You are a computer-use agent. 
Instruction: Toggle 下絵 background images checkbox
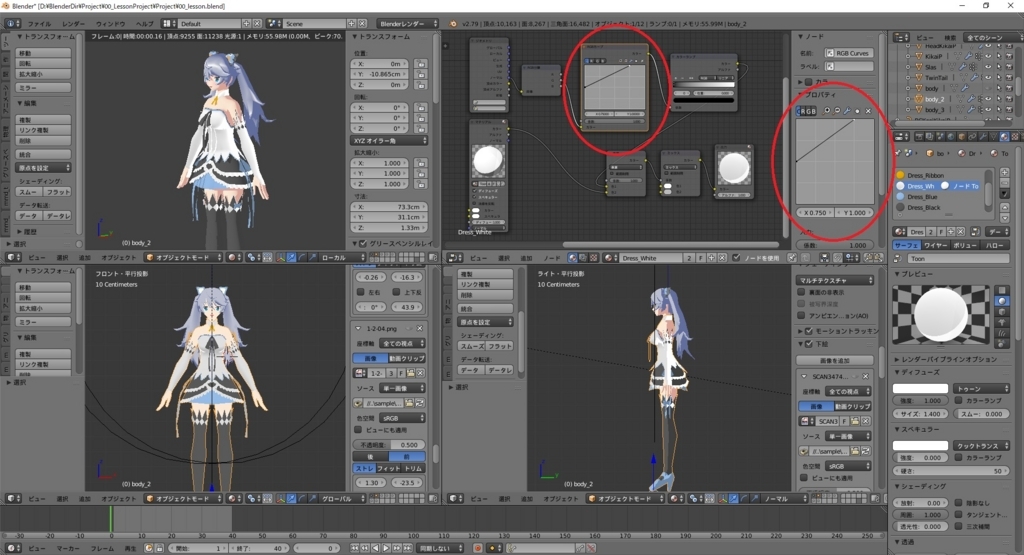808,344
